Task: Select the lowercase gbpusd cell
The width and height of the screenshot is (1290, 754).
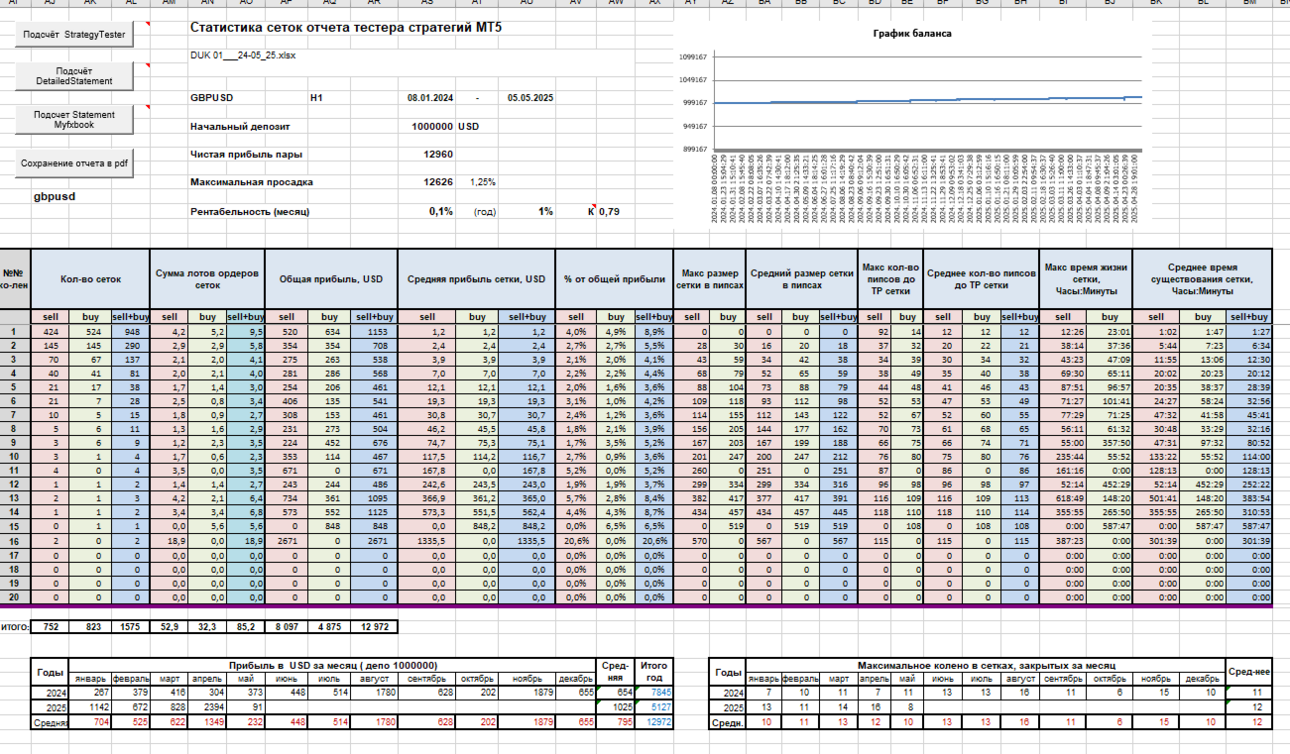Action: click(54, 197)
